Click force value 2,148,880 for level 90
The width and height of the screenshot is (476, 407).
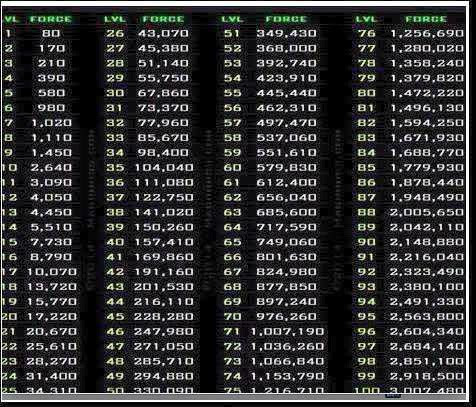427,242
